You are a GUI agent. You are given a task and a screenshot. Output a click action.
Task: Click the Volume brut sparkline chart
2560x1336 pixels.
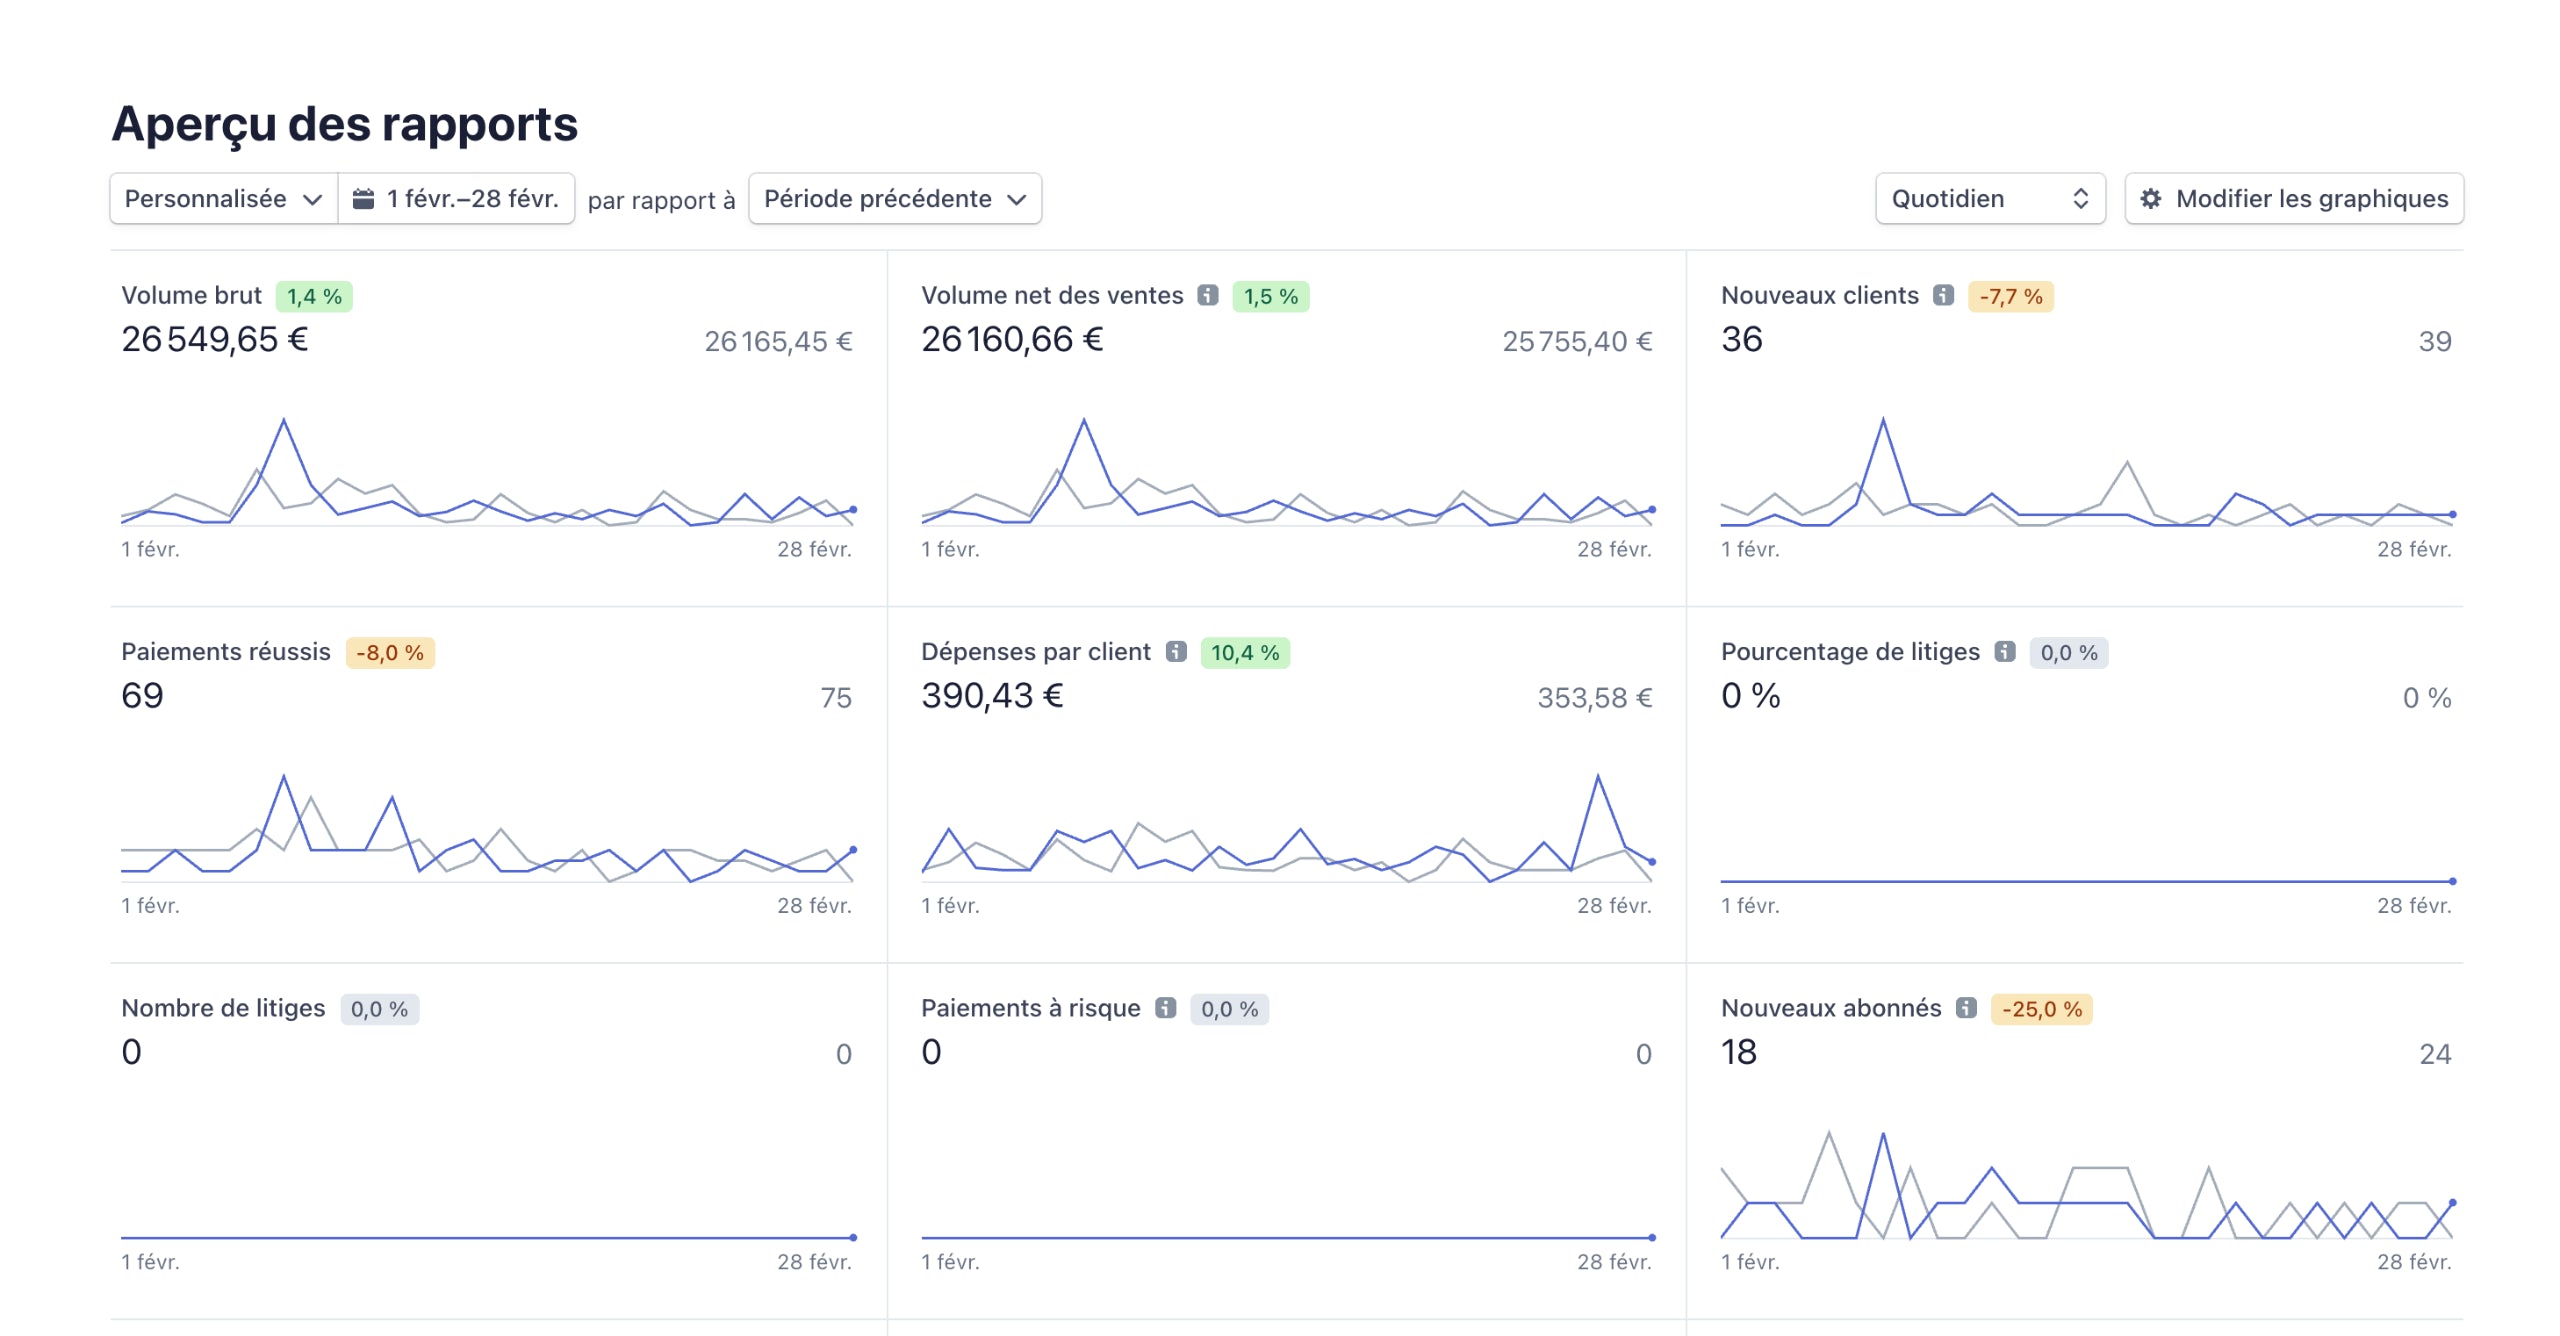tap(486, 475)
